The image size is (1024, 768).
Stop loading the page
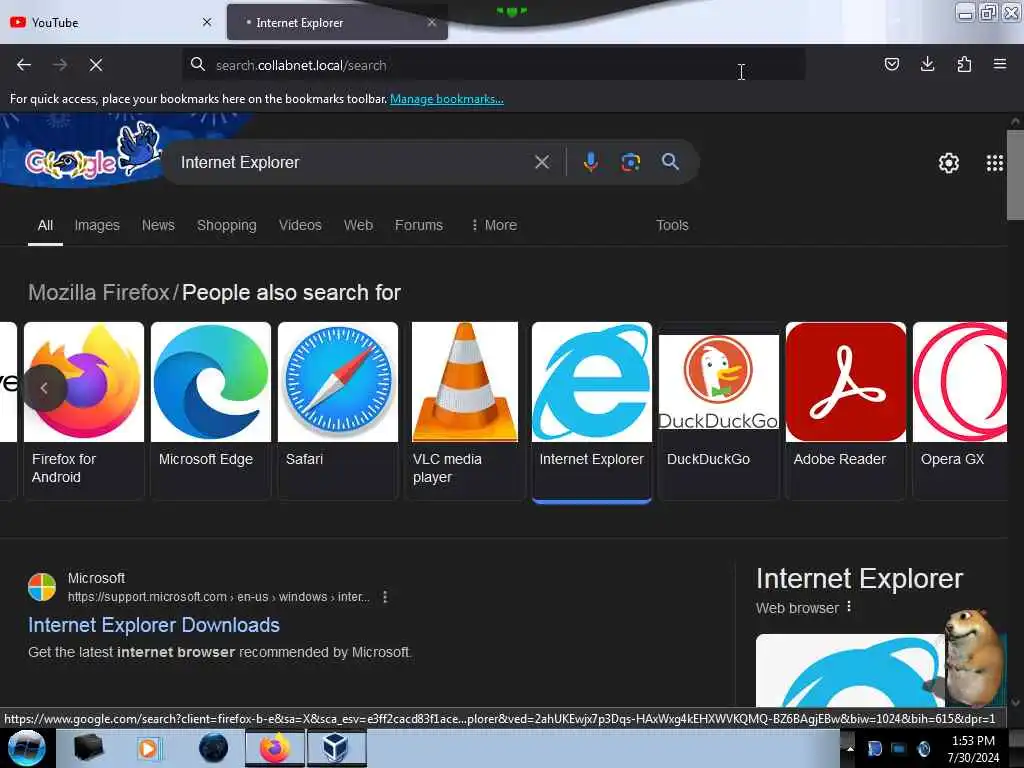[96, 65]
